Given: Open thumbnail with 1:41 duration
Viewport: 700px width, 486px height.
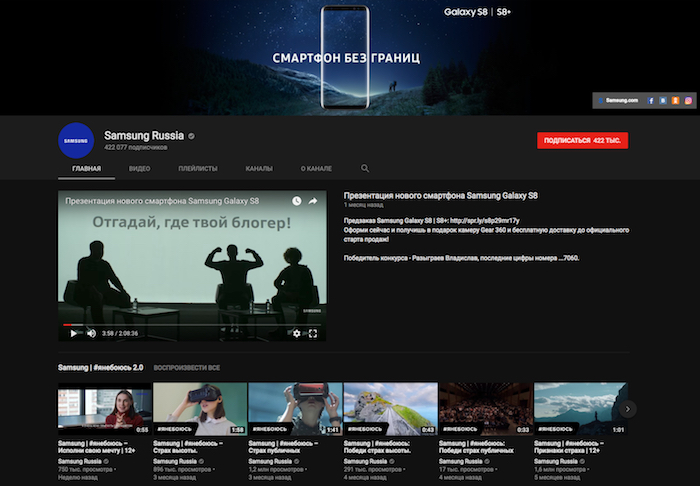Looking at the screenshot, I should (295, 409).
